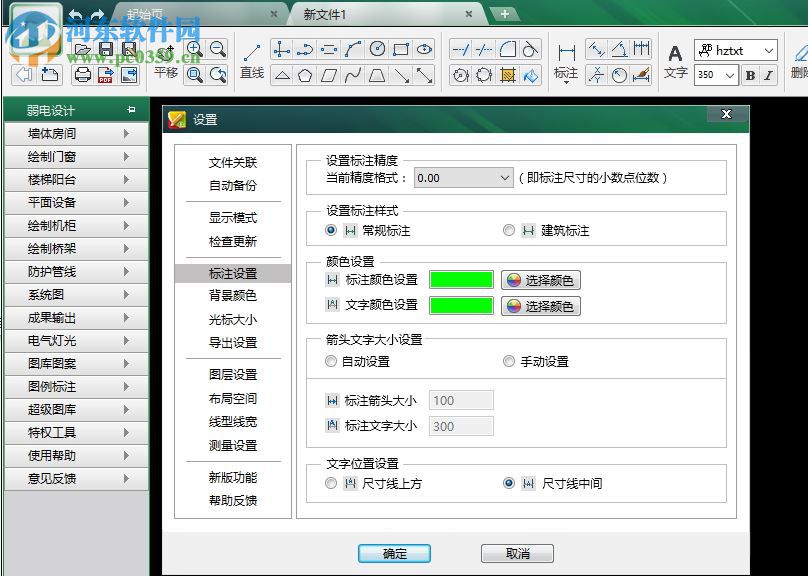Viewport: 808px width, 576px height.
Task: Select the rectangle drawing tool on the toolbar
Action: click(x=401, y=47)
